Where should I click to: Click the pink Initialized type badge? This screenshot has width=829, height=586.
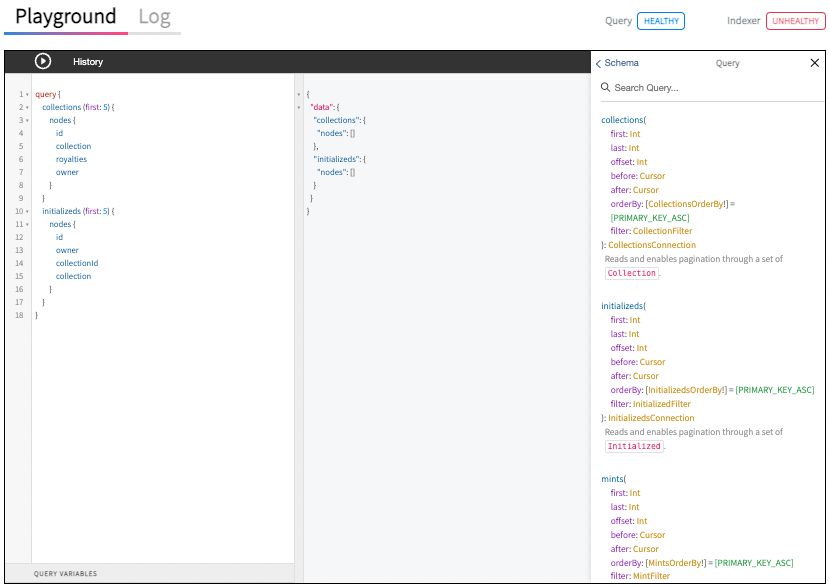pos(634,446)
